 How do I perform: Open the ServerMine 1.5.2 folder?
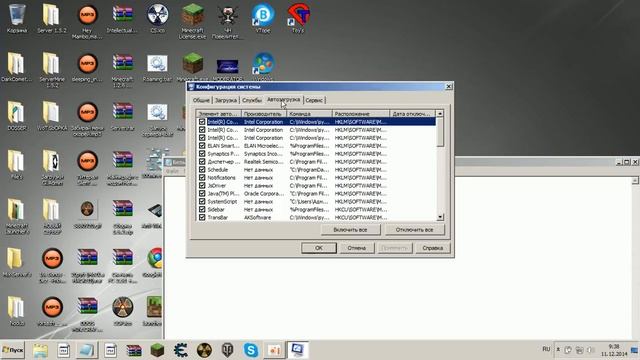(51, 70)
